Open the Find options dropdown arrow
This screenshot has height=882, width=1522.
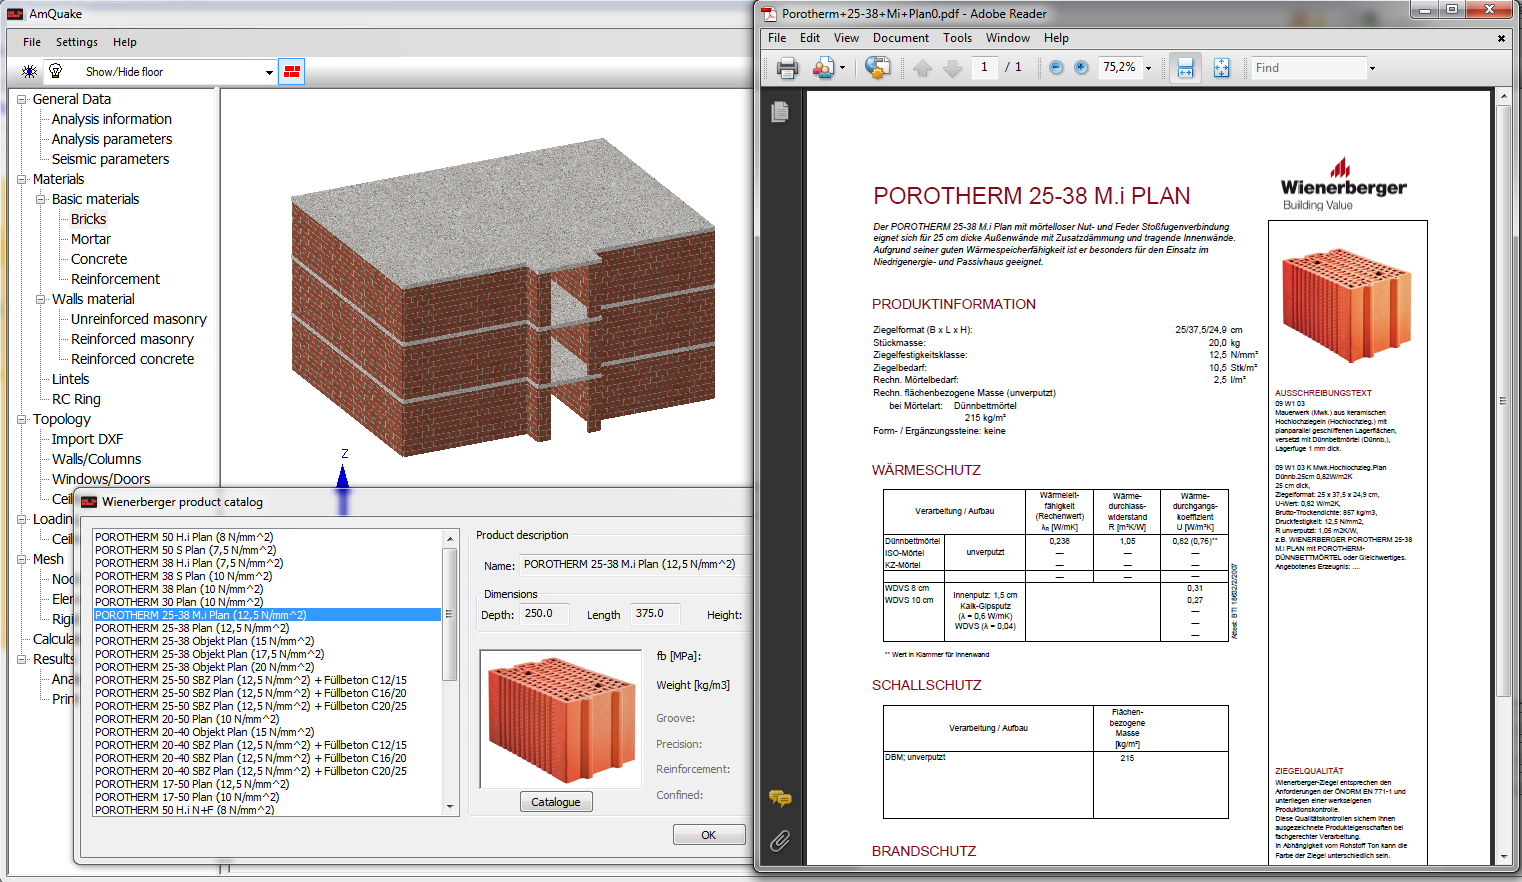[x=1372, y=68]
